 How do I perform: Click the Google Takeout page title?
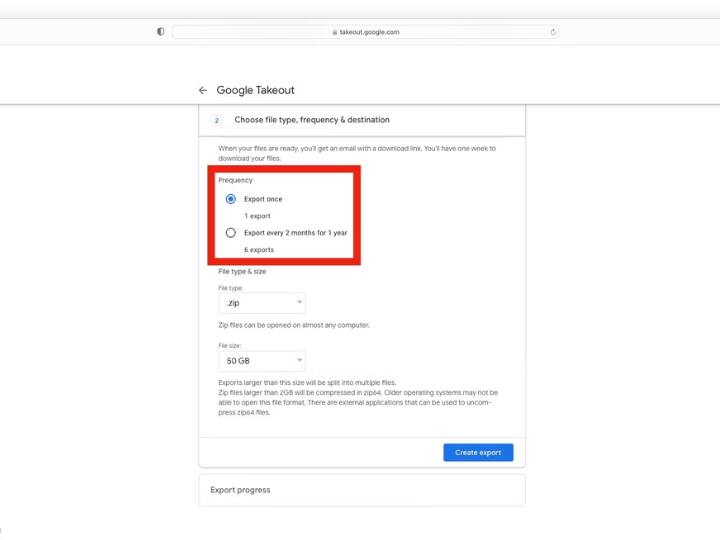point(255,90)
